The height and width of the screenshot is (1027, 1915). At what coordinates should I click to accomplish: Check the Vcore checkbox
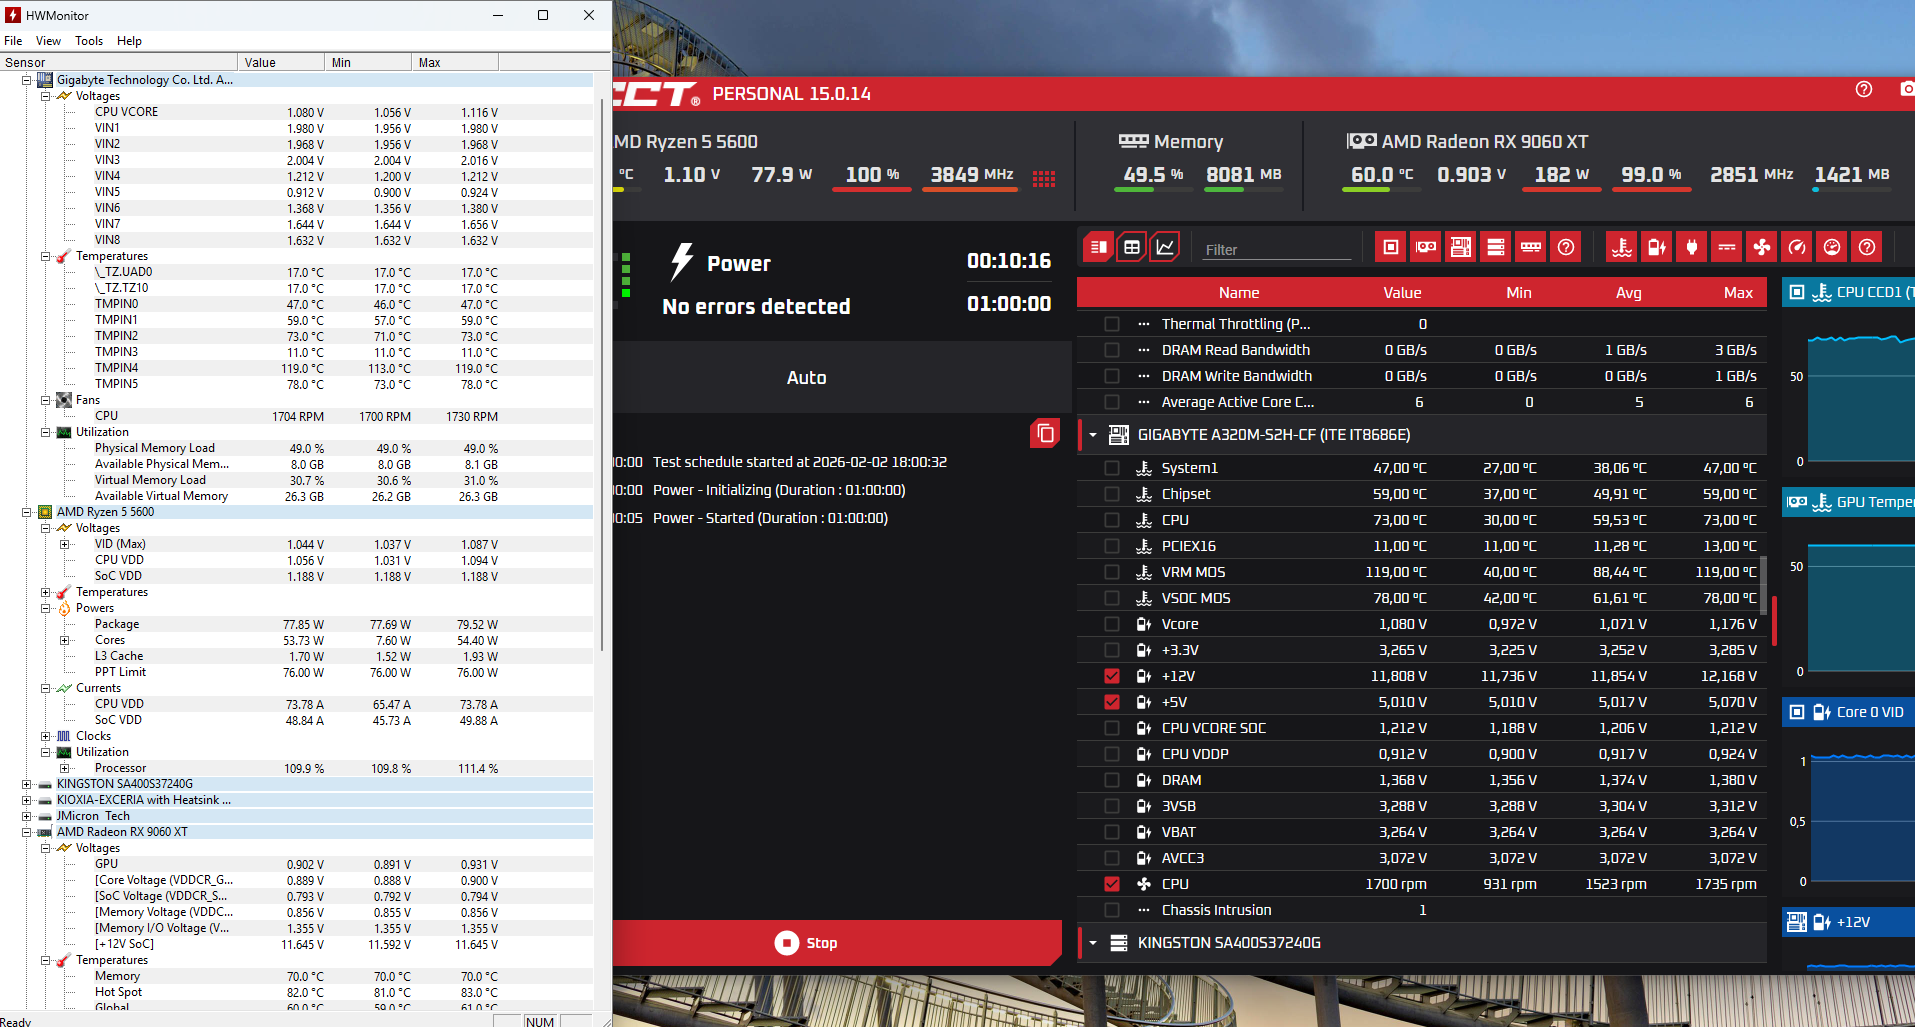[x=1112, y=624]
